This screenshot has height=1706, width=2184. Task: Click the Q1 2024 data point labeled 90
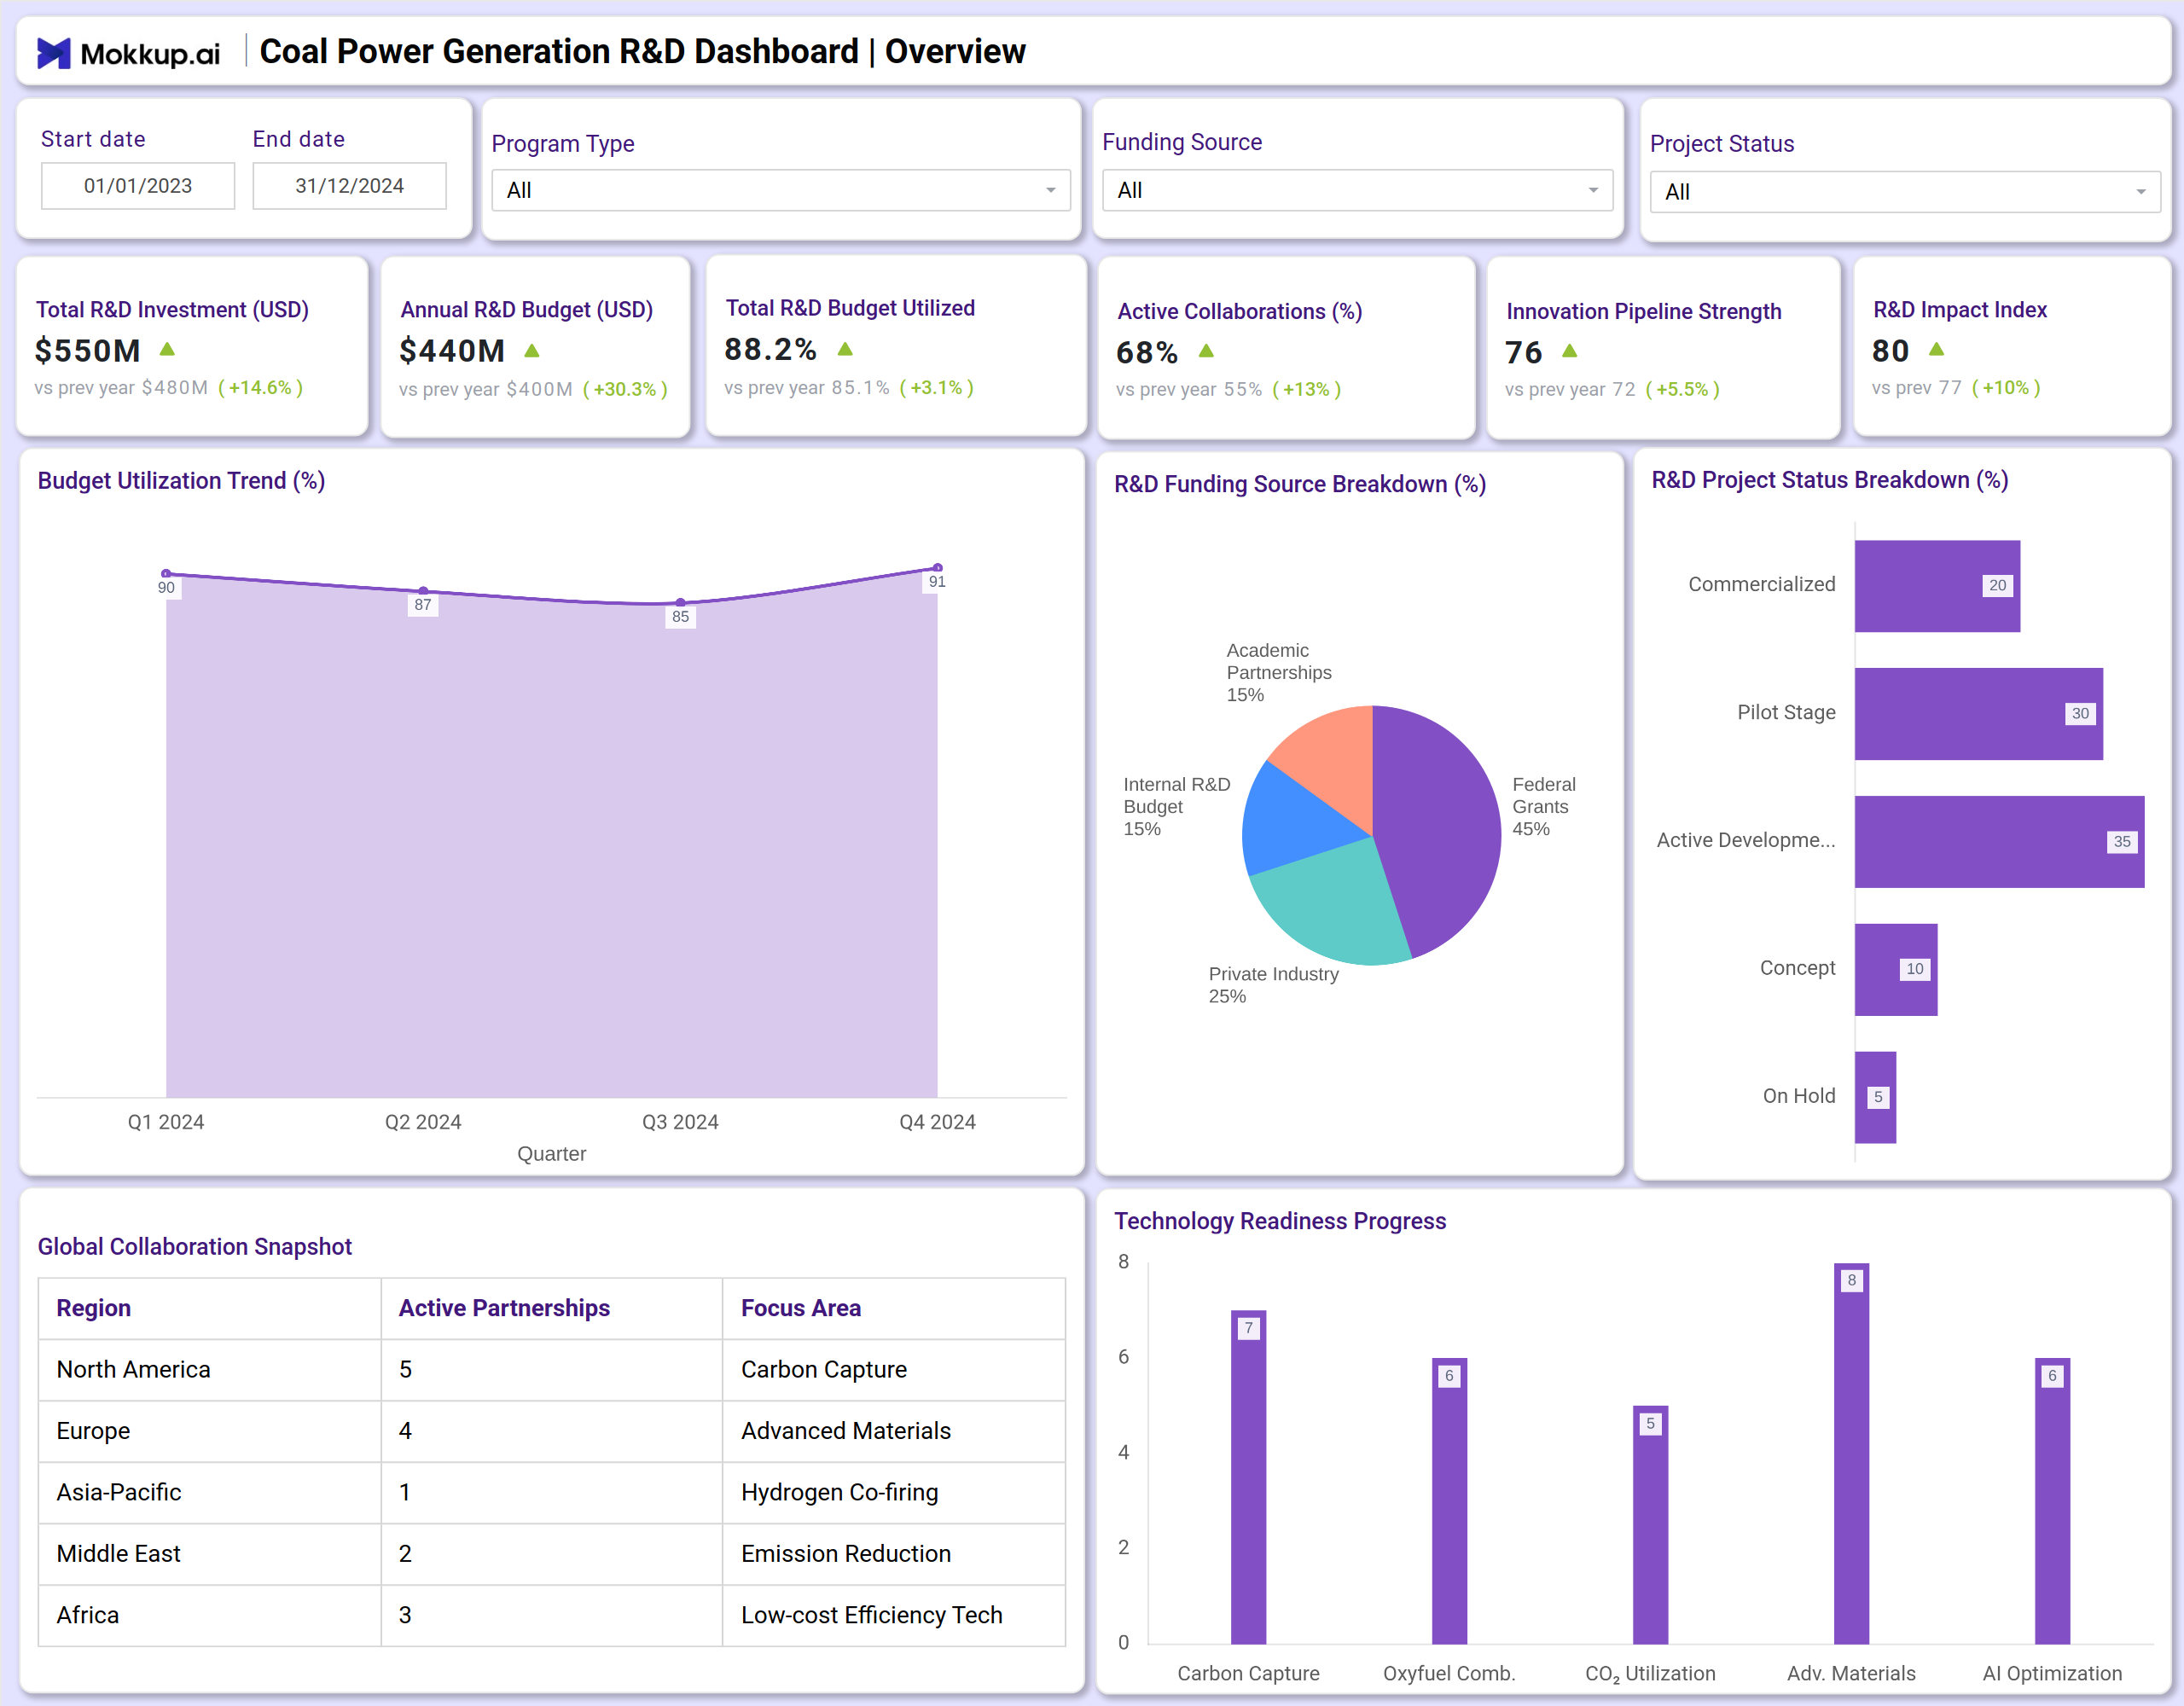pos(166,574)
